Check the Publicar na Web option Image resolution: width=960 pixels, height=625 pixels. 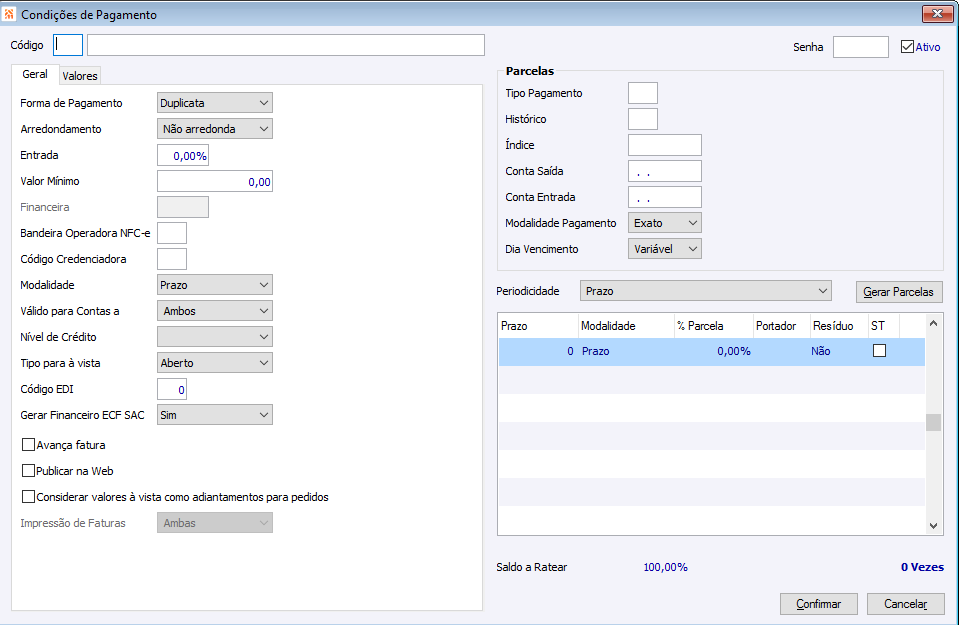click(x=28, y=471)
